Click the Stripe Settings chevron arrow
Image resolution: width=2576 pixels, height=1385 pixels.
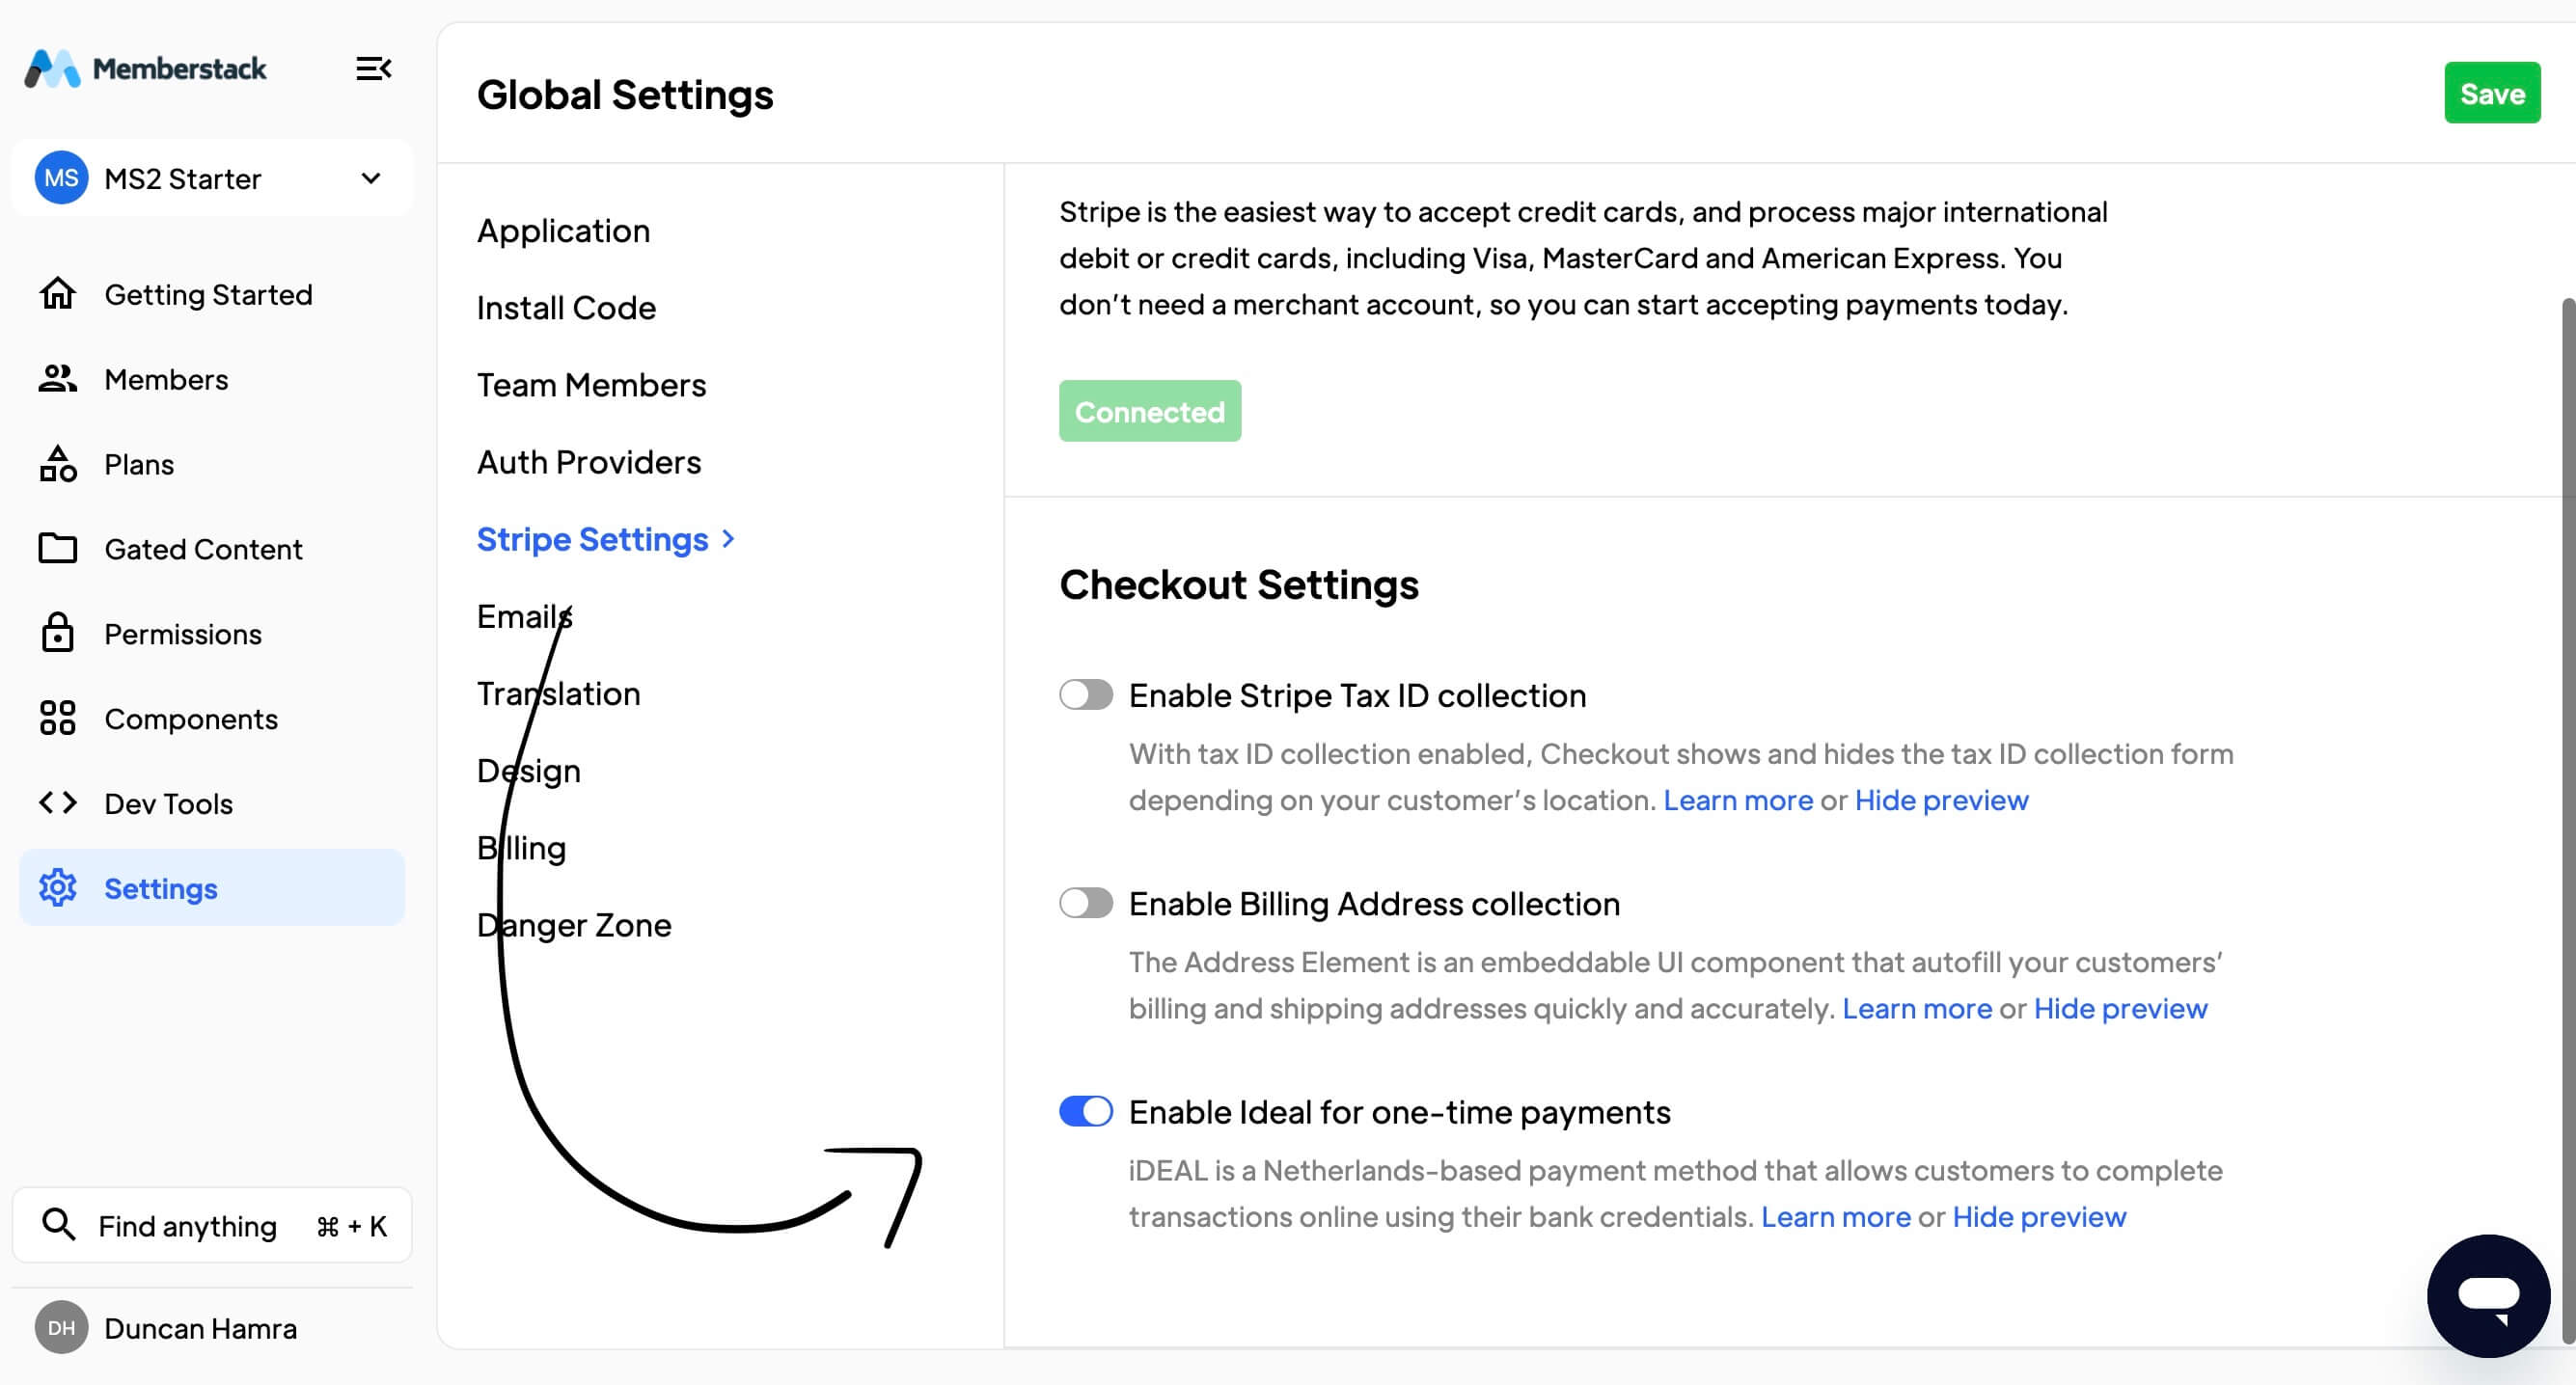728,539
